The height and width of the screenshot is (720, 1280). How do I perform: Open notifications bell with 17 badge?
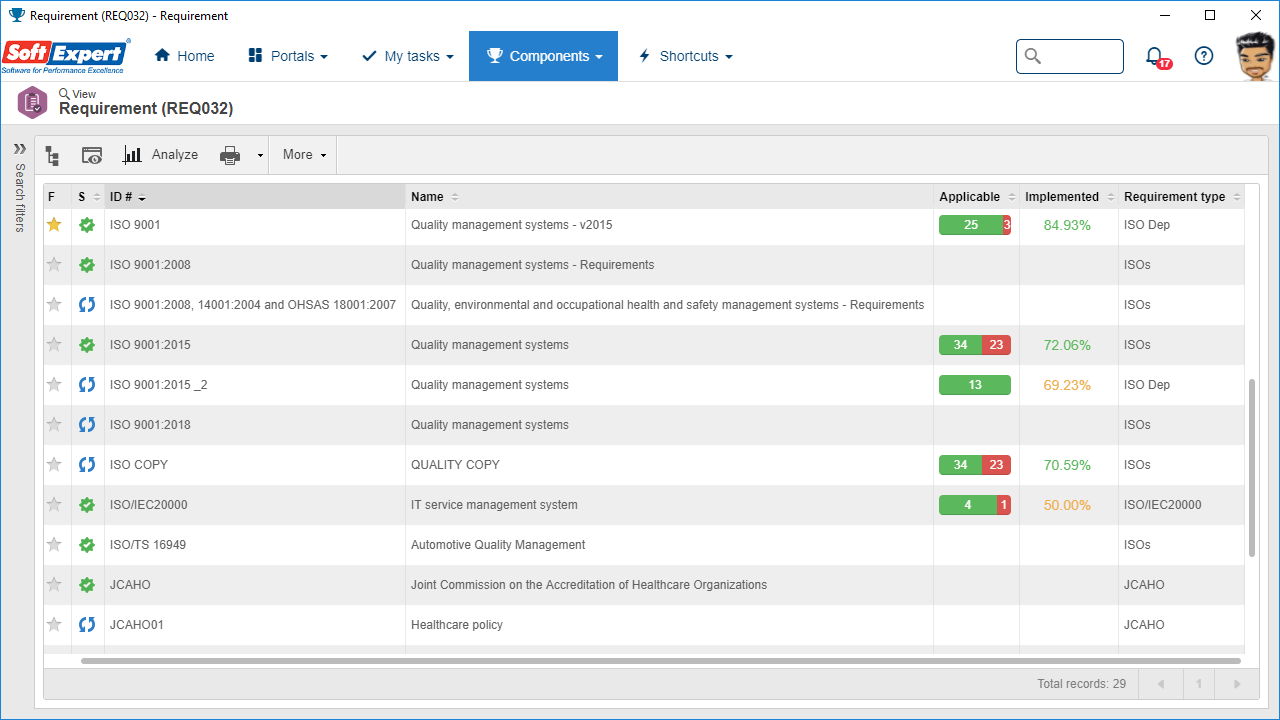[1156, 57]
